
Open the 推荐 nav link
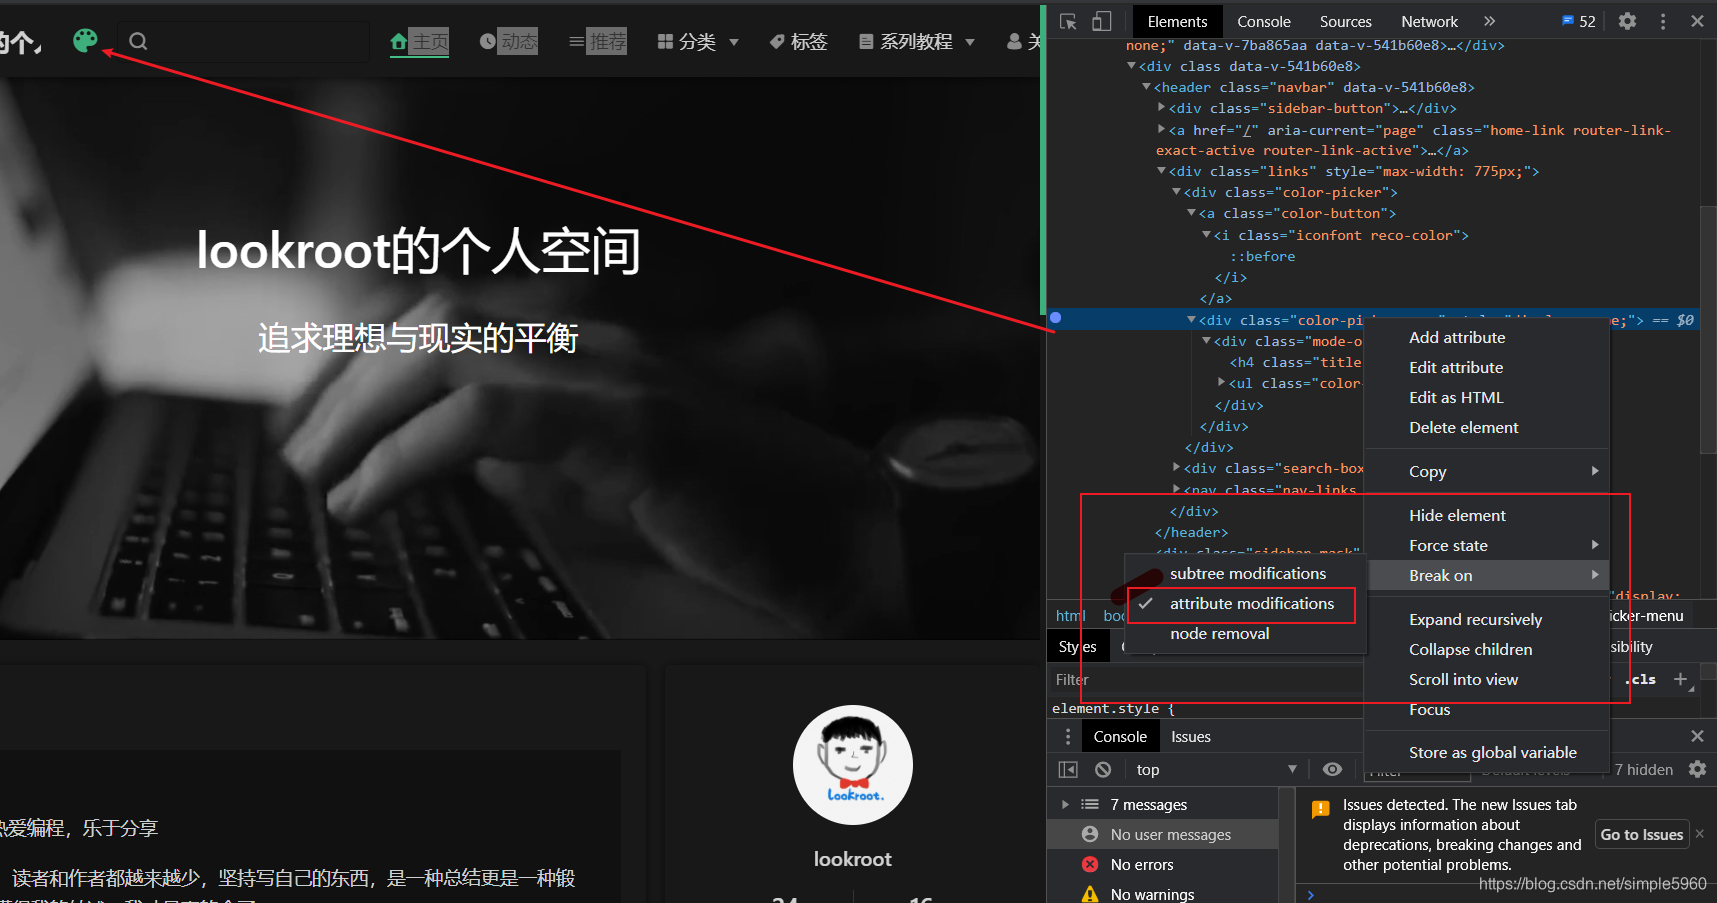[x=598, y=41]
